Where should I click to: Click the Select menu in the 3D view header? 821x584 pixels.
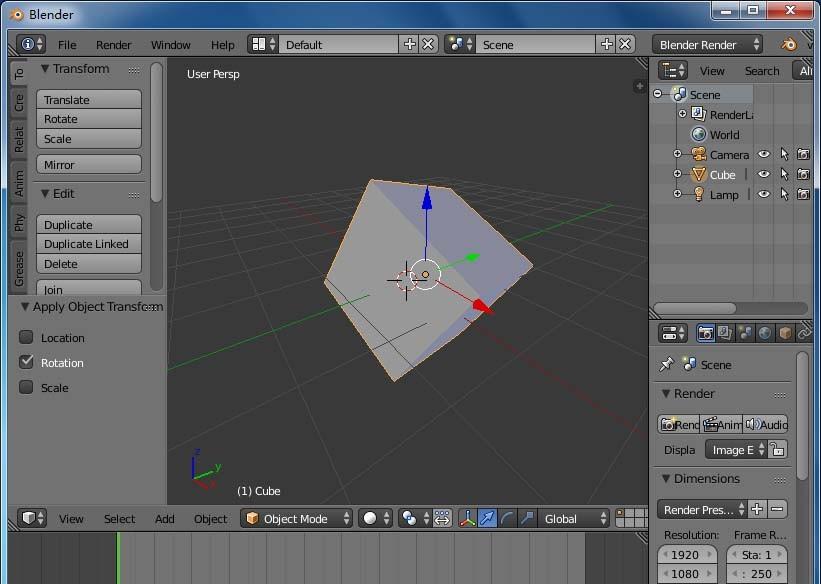point(119,518)
